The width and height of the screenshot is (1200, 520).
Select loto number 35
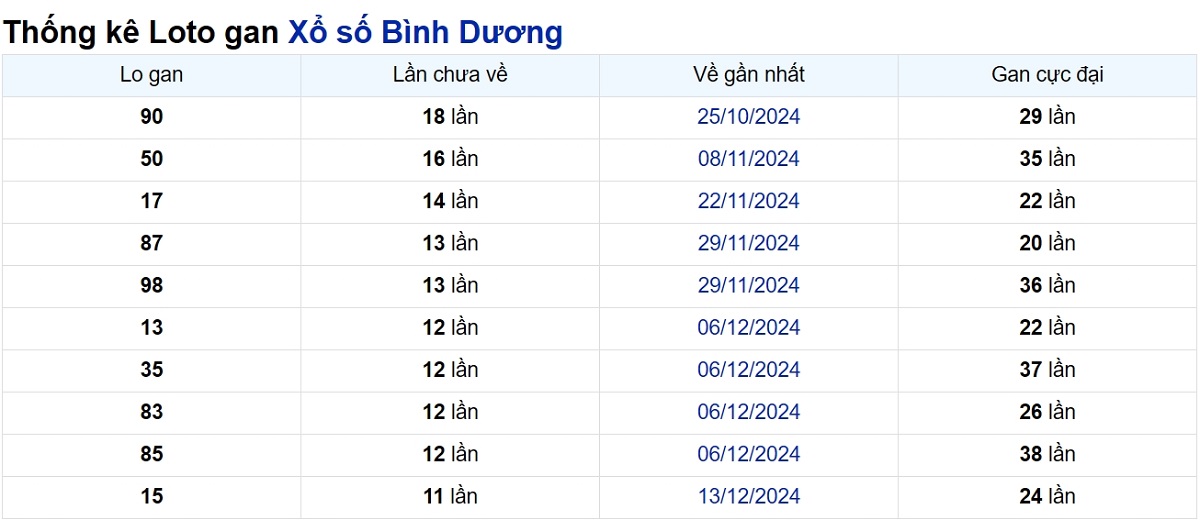(x=151, y=369)
